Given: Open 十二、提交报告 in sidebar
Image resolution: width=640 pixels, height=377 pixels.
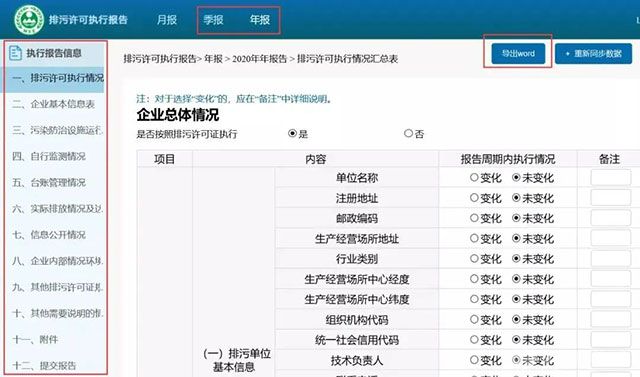Looking at the screenshot, I should point(44,366).
